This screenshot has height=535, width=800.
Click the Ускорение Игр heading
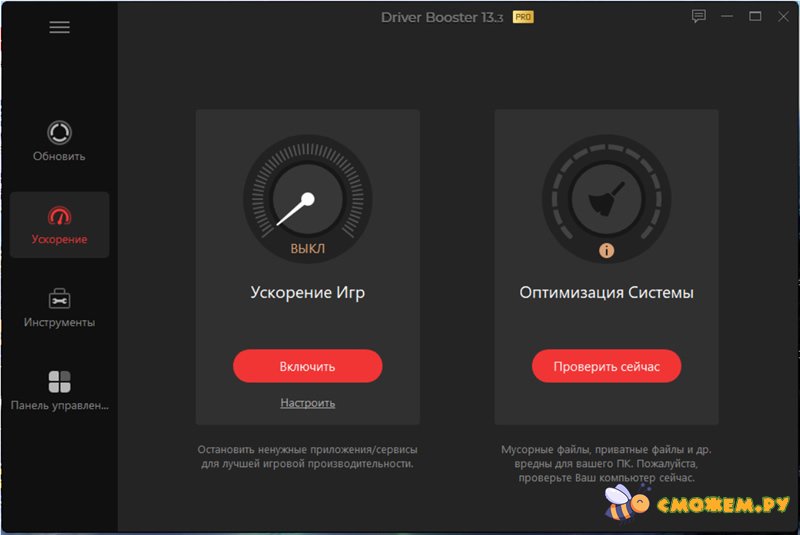click(x=307, y=293)
